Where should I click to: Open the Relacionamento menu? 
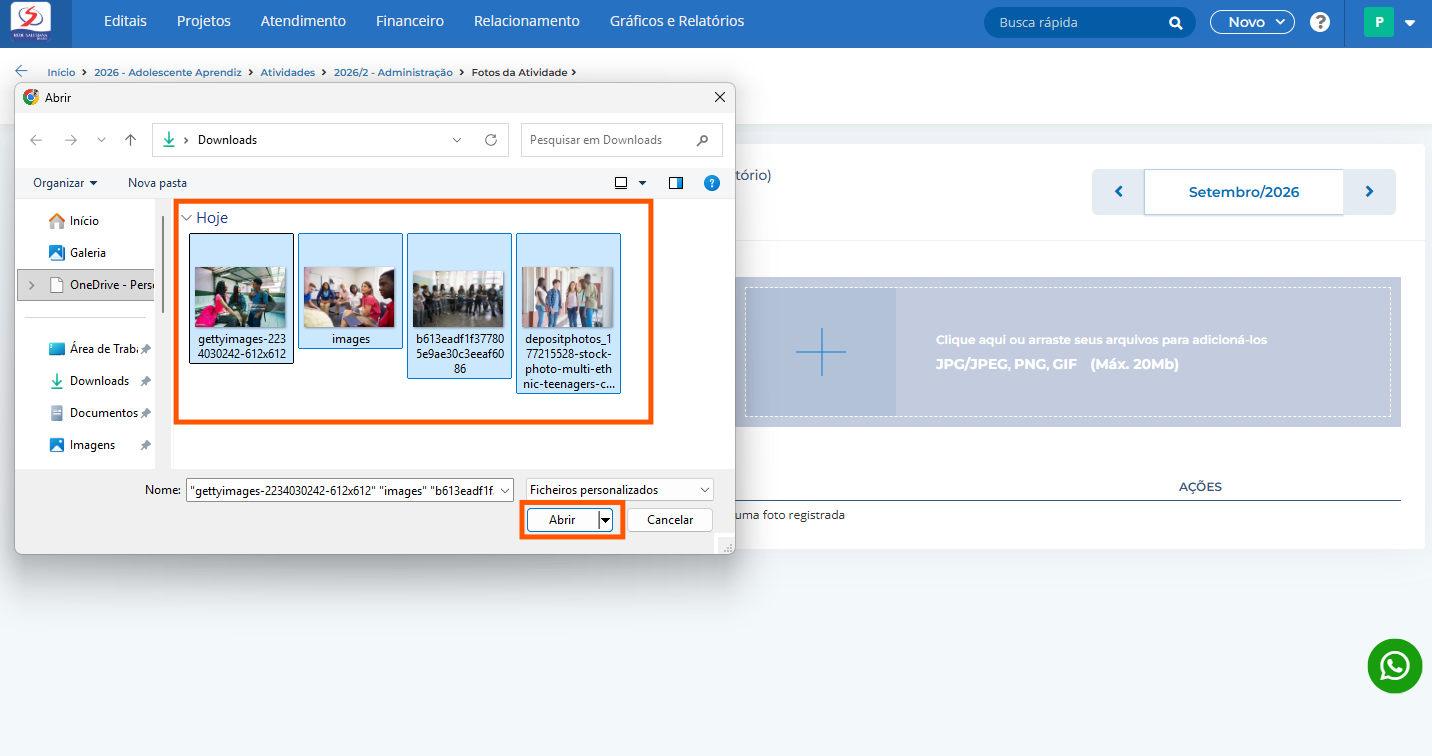coord(527,21)
